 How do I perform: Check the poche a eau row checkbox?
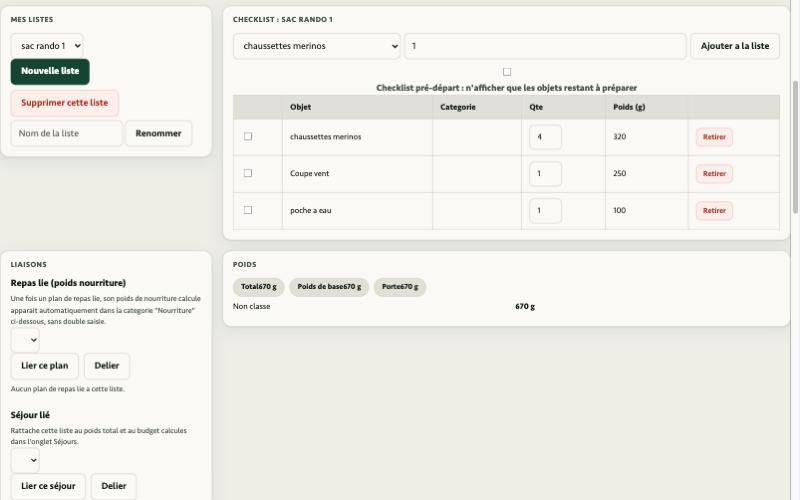click(x=248, y=210)
